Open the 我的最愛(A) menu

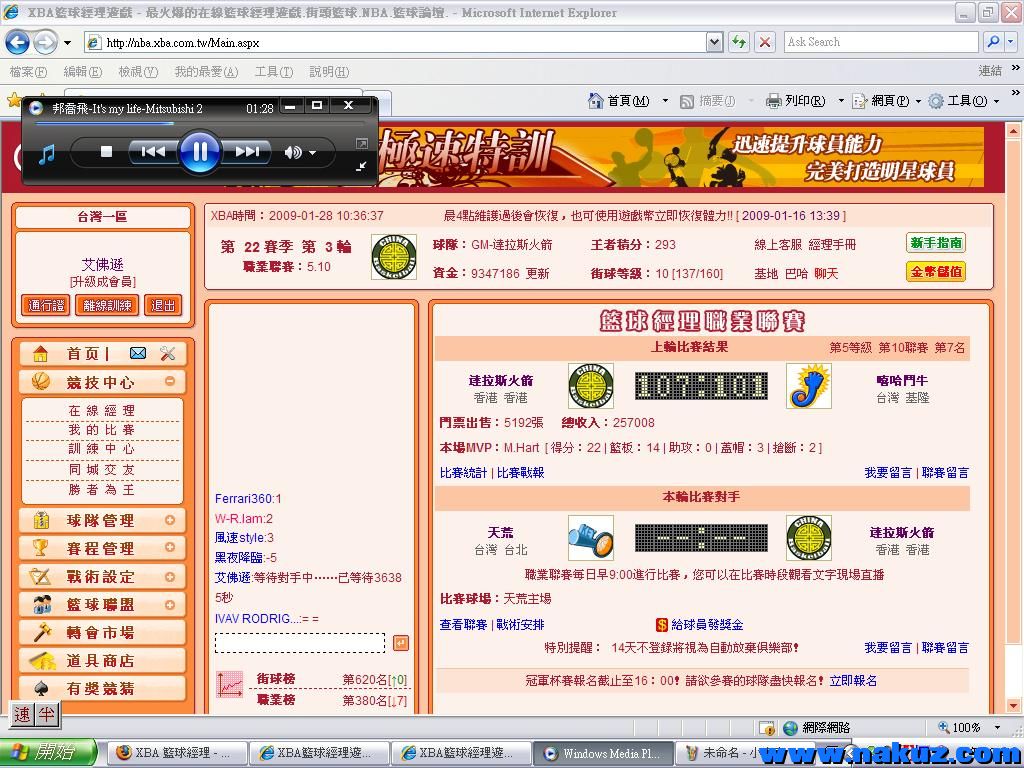[x=206, y=72]
